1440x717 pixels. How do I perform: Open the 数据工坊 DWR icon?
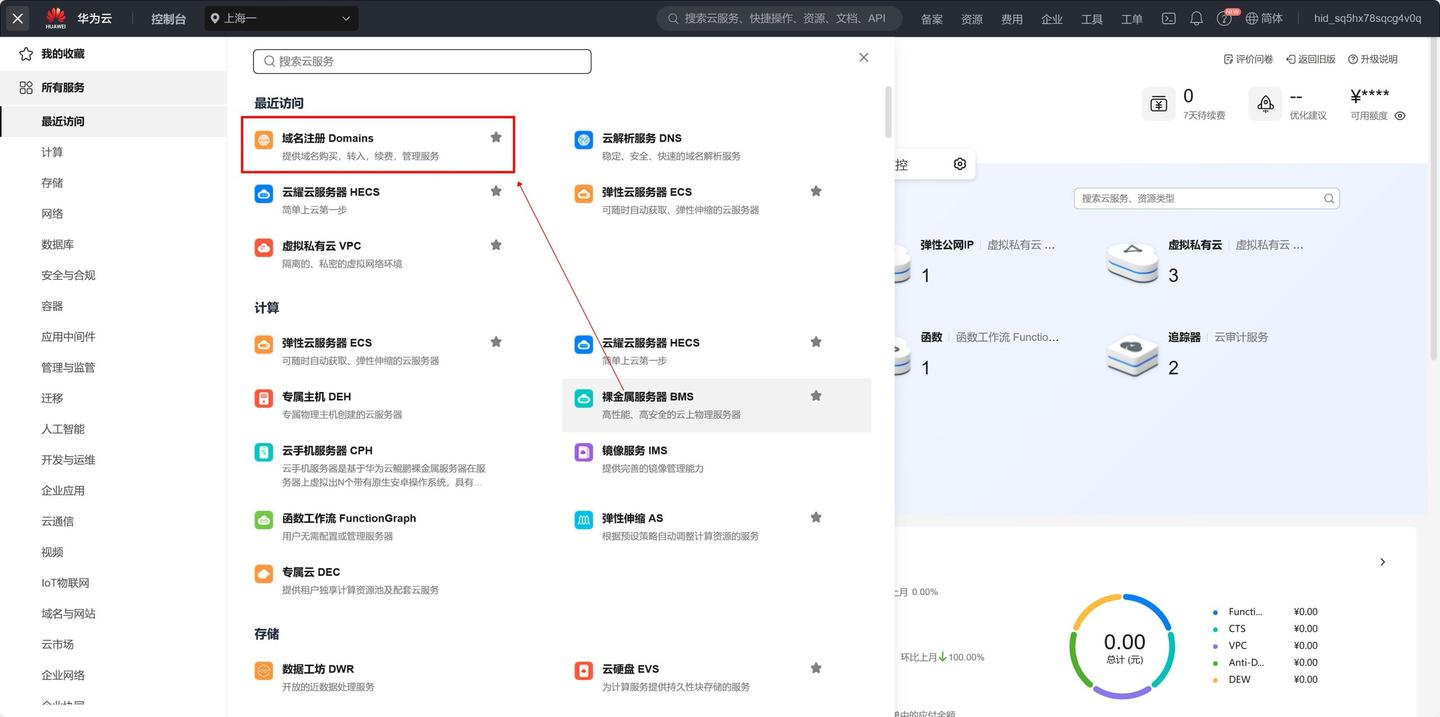pos(264,670)
